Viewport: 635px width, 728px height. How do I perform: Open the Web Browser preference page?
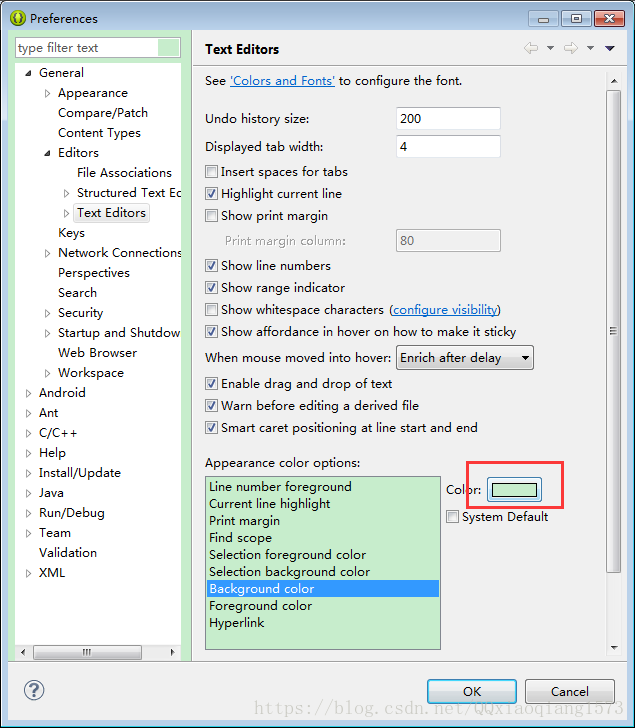(97, 352)
